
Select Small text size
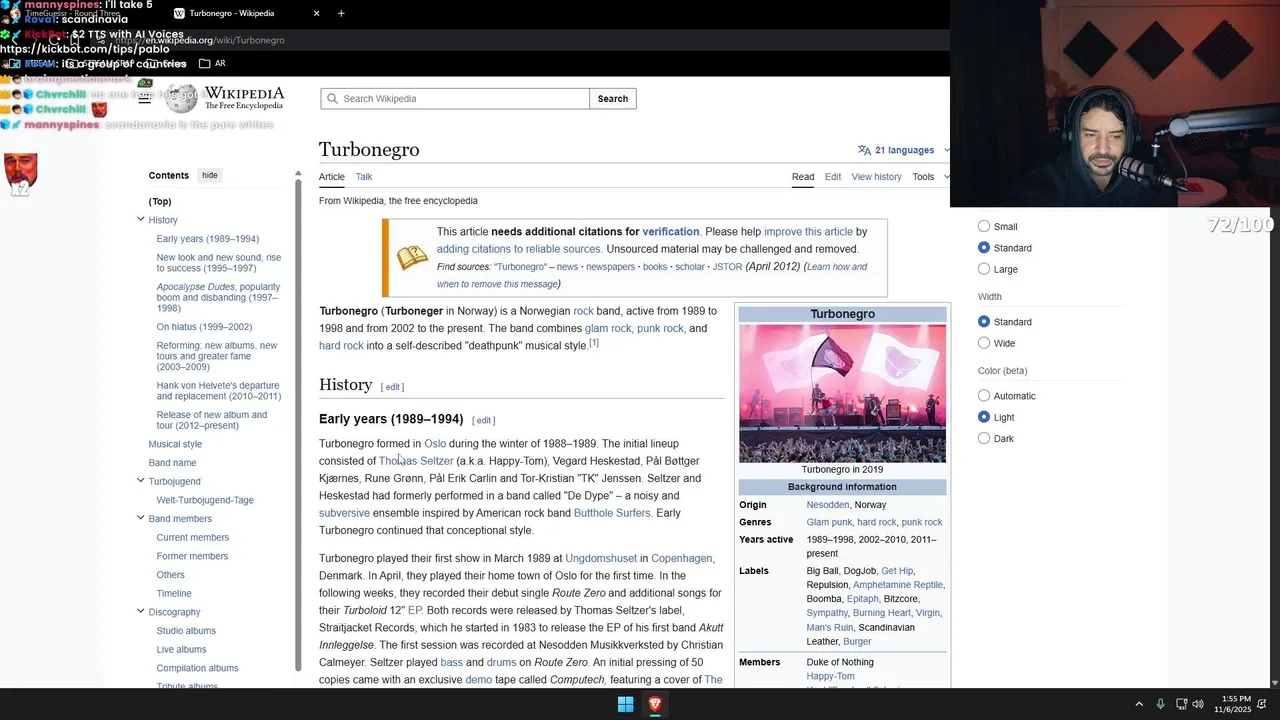(x=984, y=226)
